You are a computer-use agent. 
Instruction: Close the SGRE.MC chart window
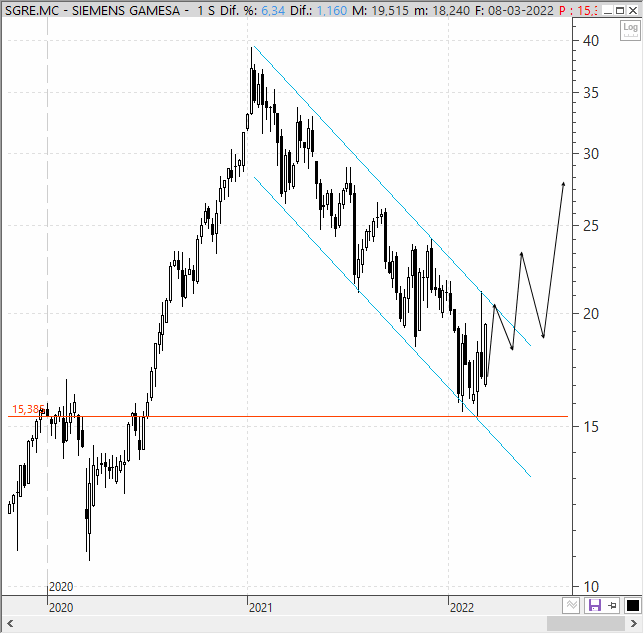[x=633, y=10]
